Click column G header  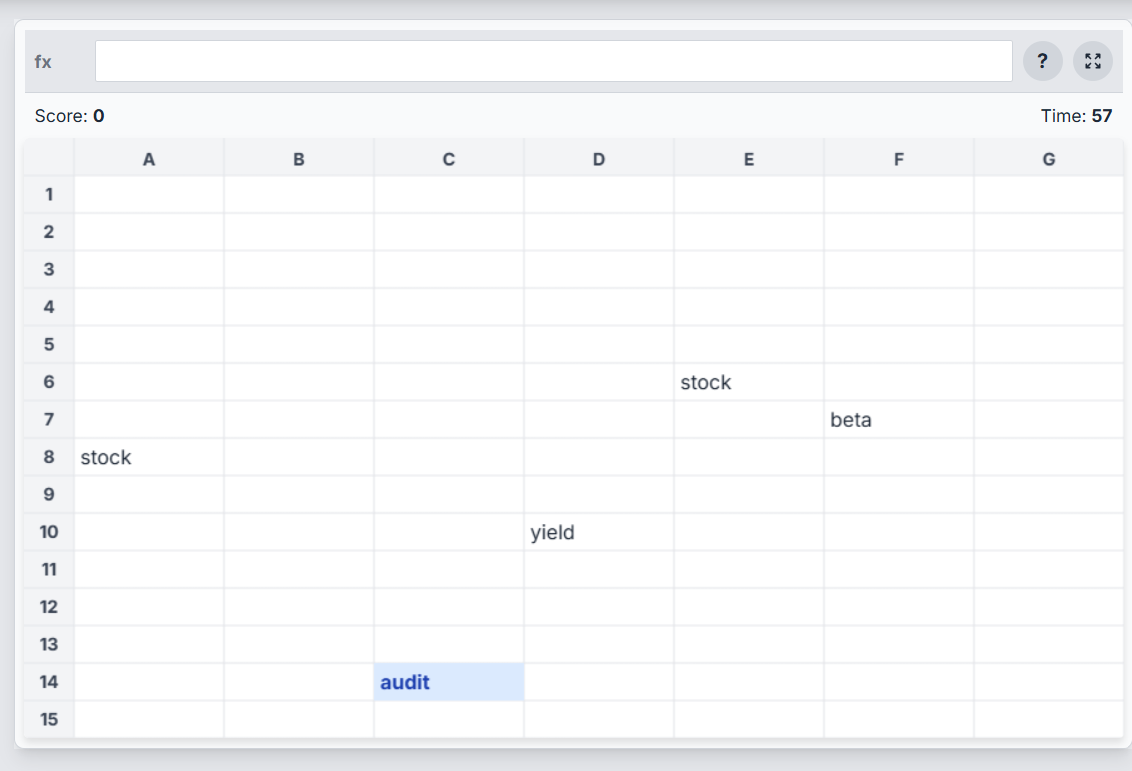[1048, 159]
